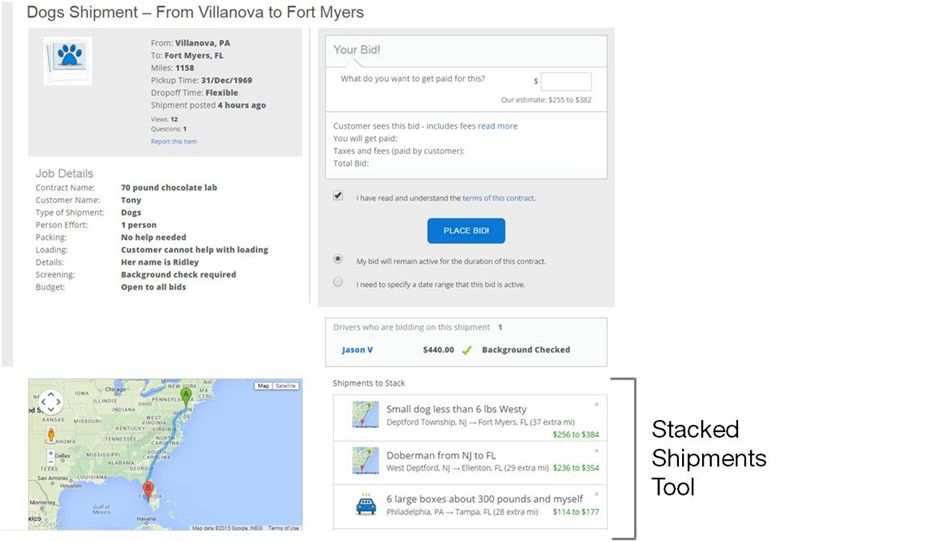Screen dimensions: 940x542
Task: Open Jason V driver profile
Action: (x=357, y=350)
